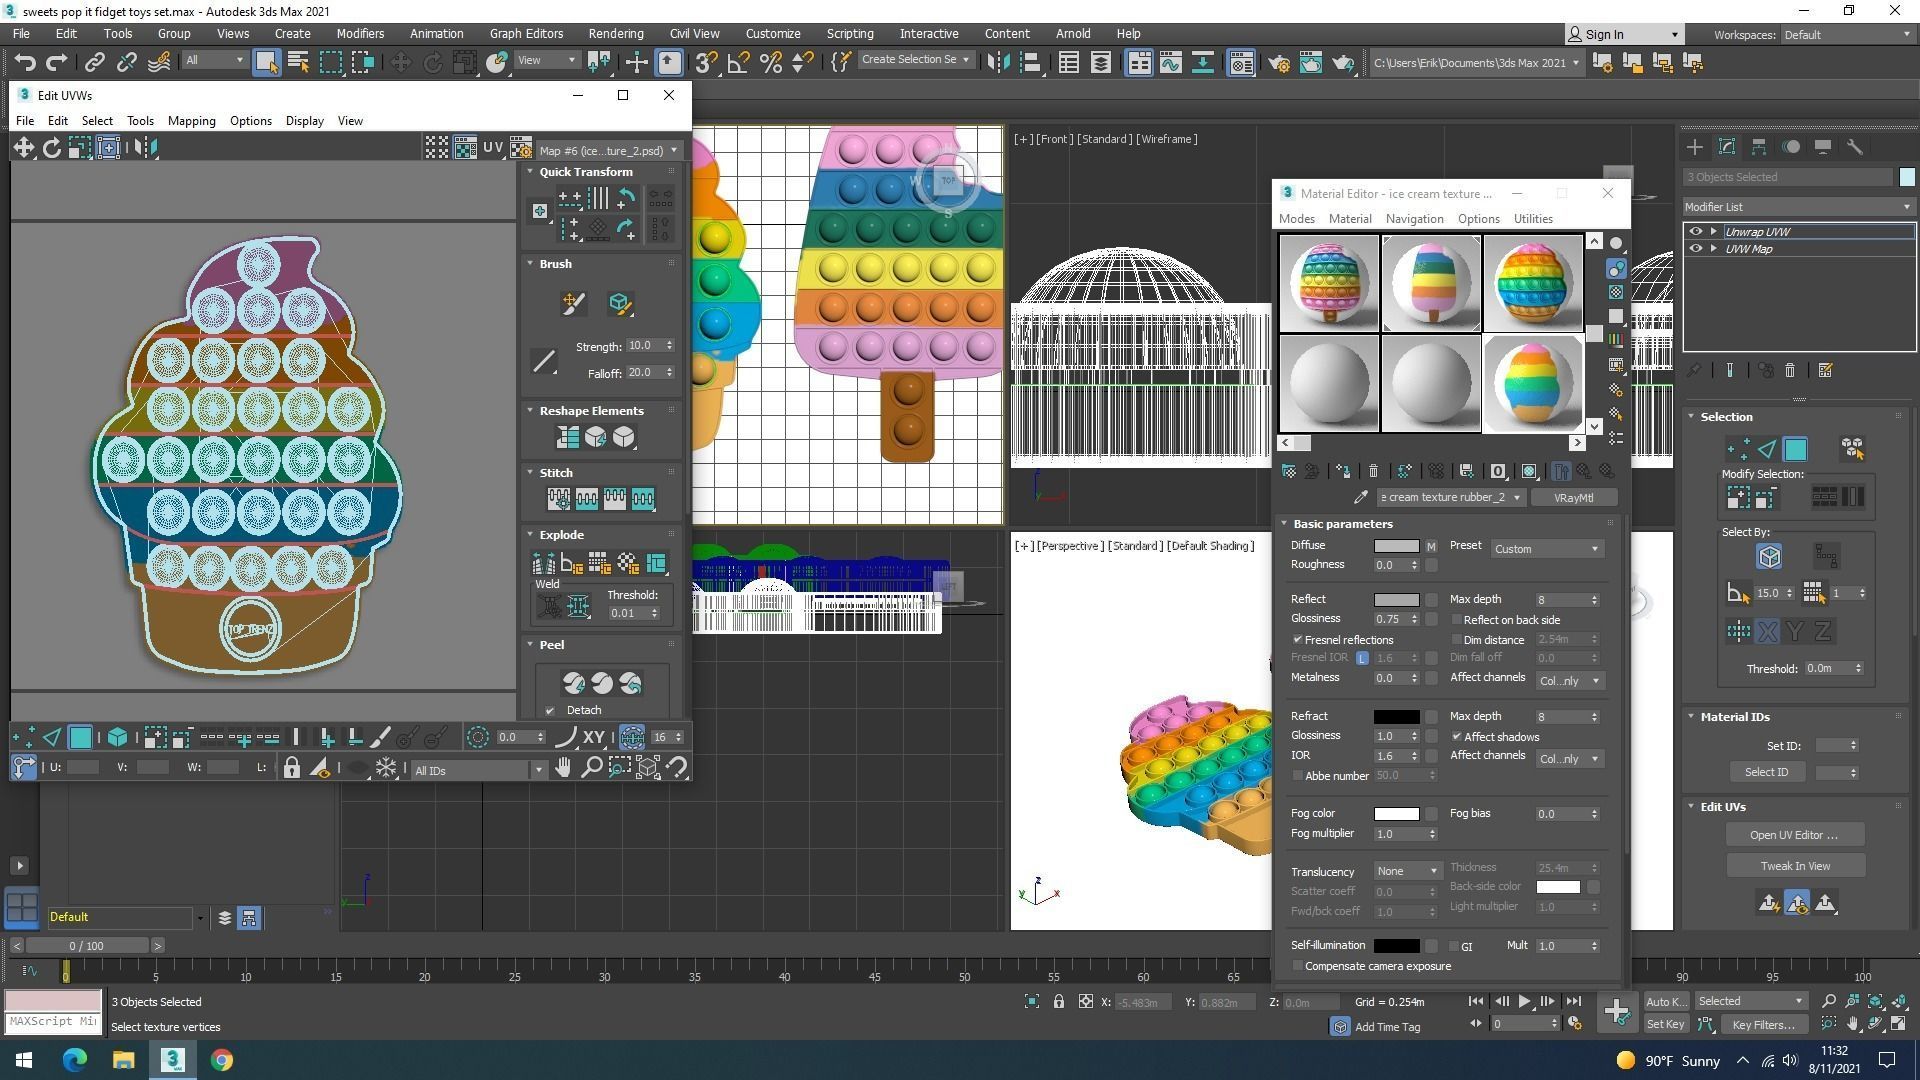
Task: Select Polygon sub-object mode in Selection rollout
Action: 1795,449
